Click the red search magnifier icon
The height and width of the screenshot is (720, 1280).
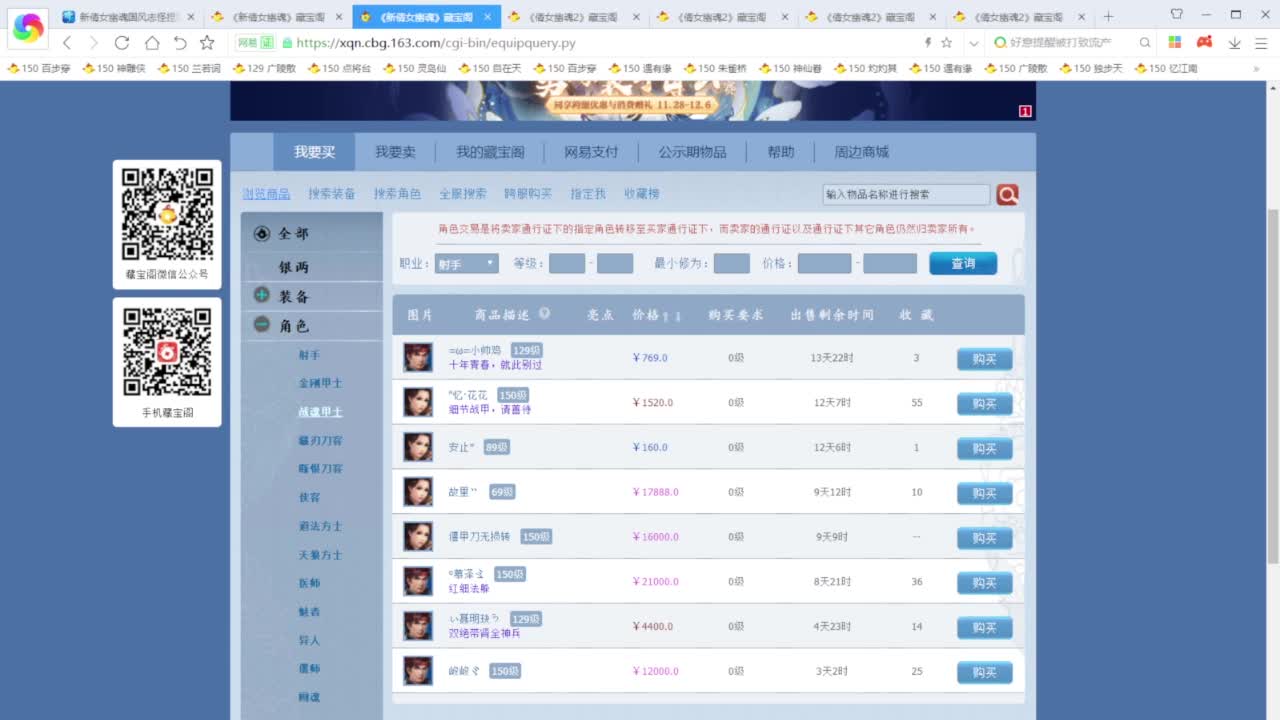(x=1007, y=195)
